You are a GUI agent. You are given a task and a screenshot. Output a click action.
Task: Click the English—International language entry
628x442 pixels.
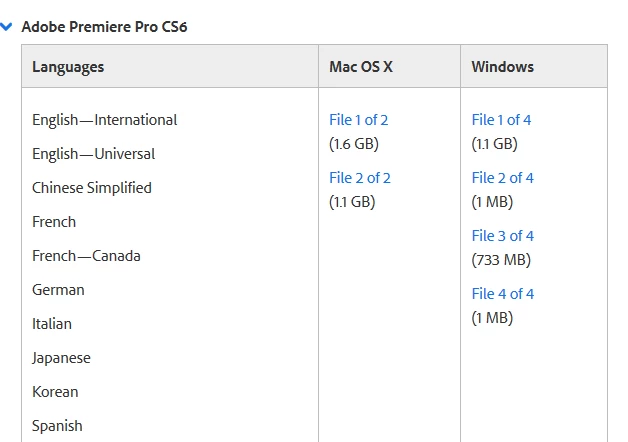[x=105, y=120]
